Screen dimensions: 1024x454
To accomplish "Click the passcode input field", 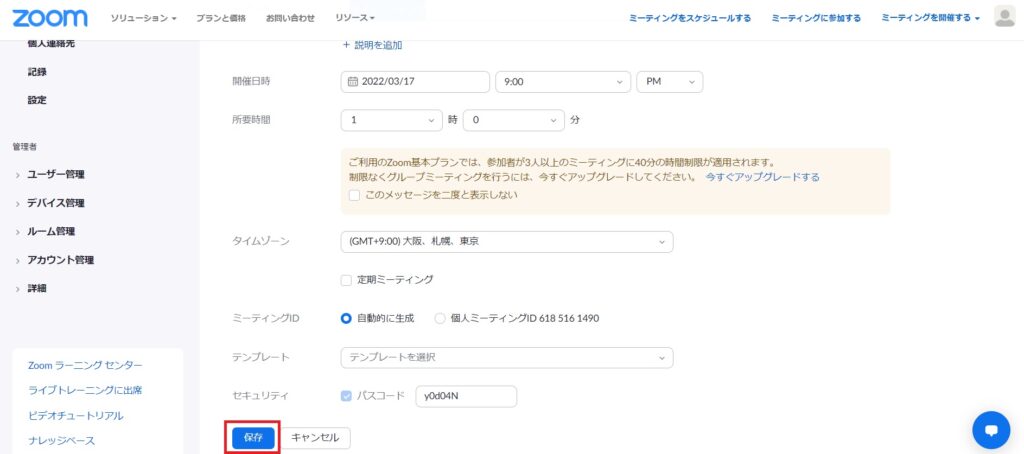I will 465,396.
